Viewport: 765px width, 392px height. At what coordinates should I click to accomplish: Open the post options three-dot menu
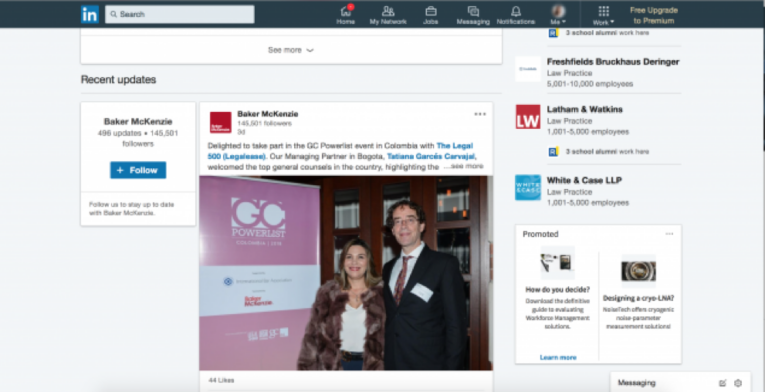(480, 114)
